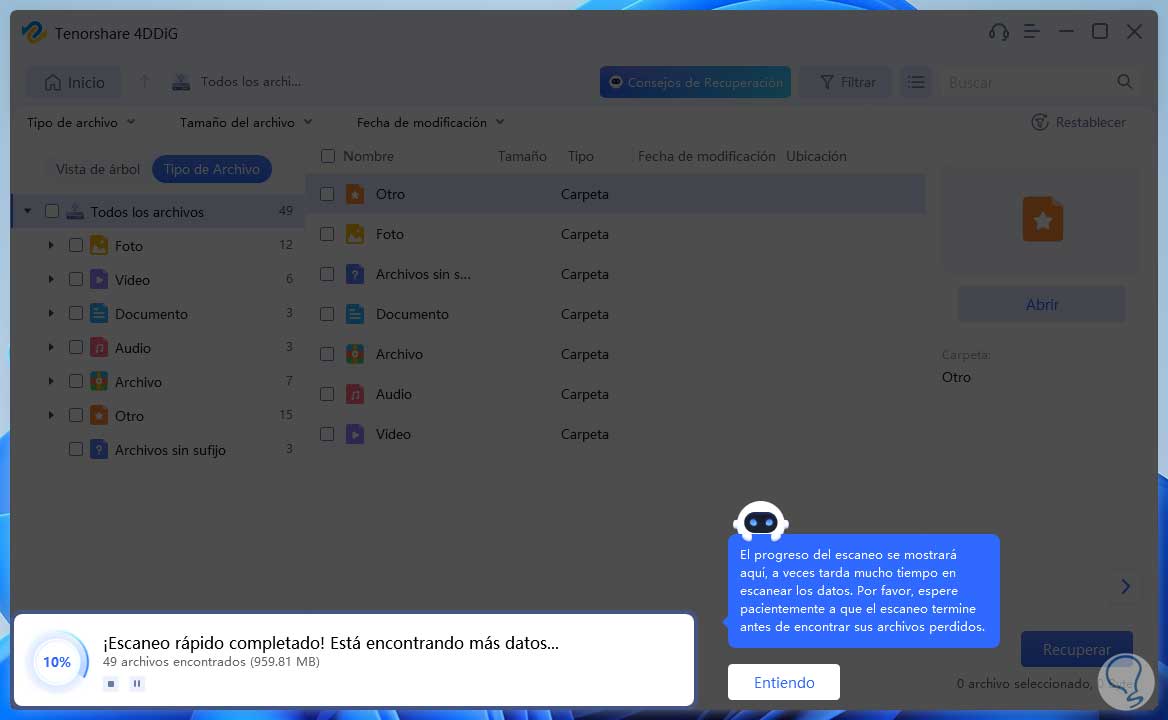The height and width of the screenshot is (720, 1168).
Task: Go to Inicio home button
Action: pyautogui.click(x=74, y=82)
